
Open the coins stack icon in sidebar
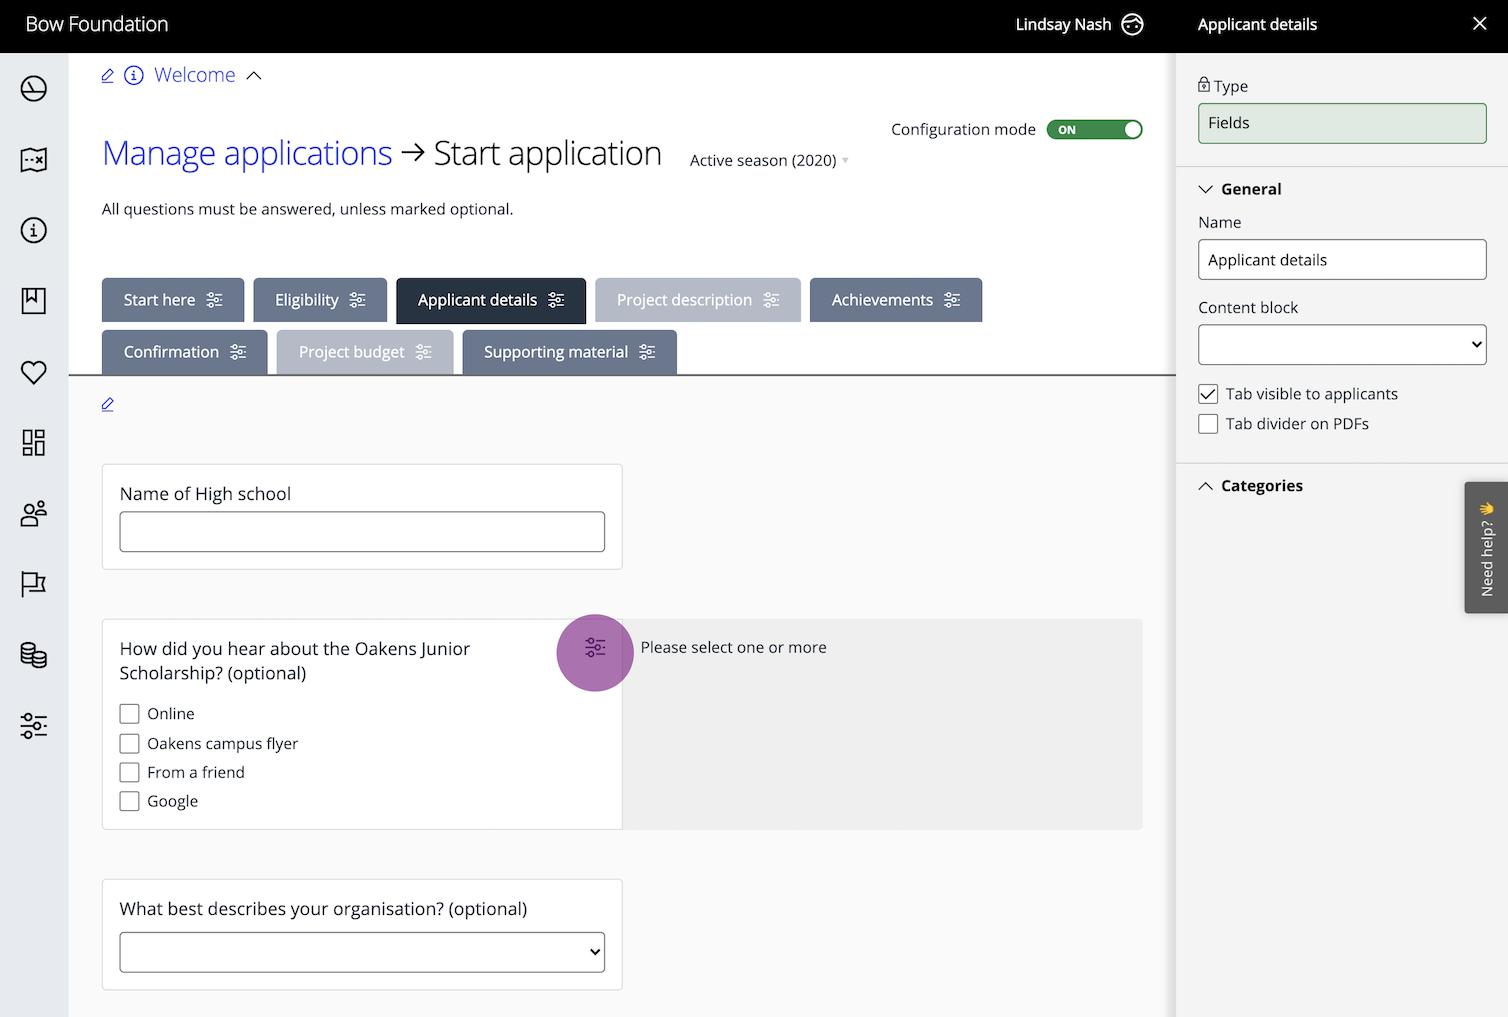pyautogui.click(x=34, y=655)
